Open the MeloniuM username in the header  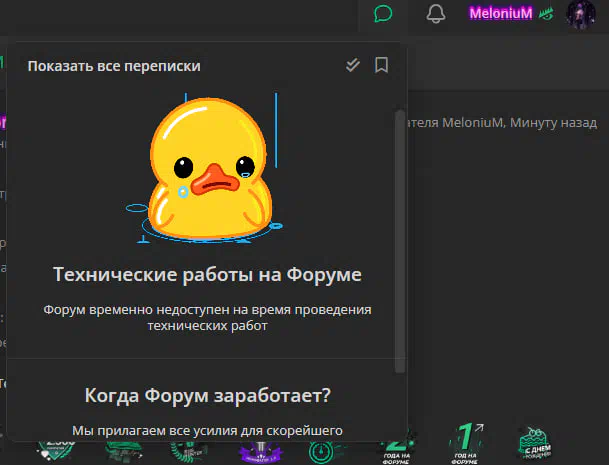tap(501, 14)
